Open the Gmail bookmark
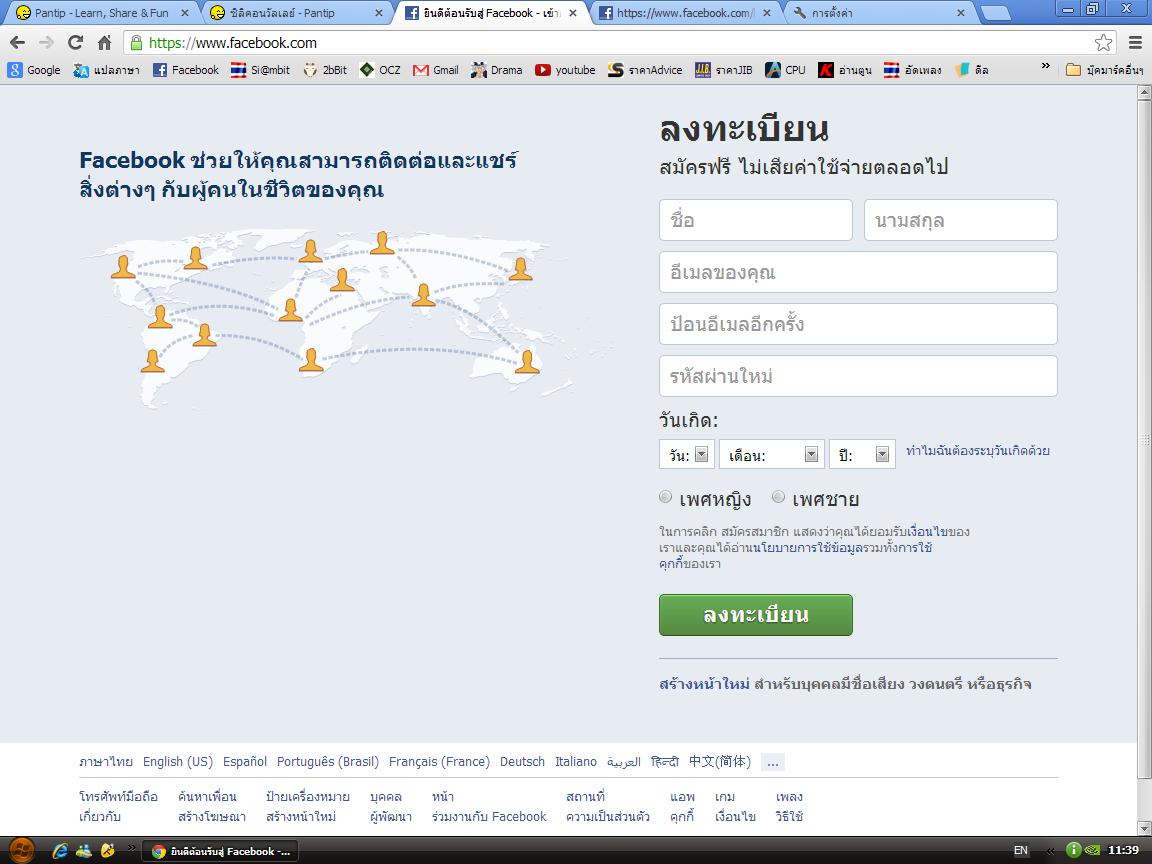Screen dimensions: 1152x864 (x=436, y=70)
